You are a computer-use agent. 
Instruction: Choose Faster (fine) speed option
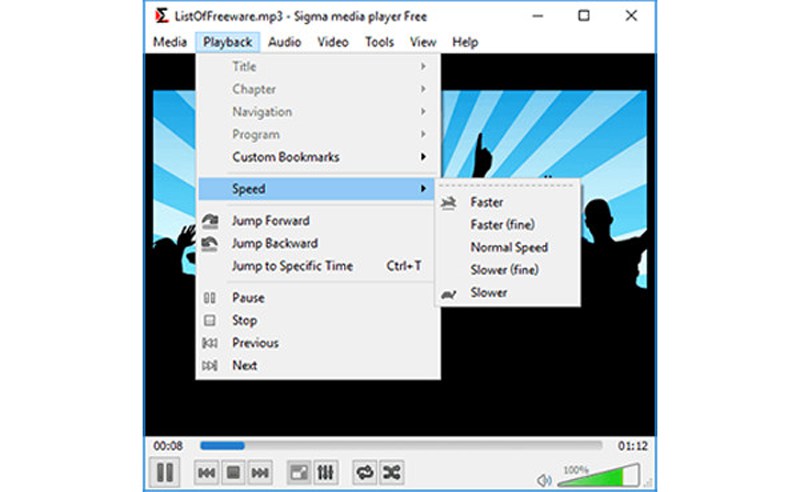point(508,225)
